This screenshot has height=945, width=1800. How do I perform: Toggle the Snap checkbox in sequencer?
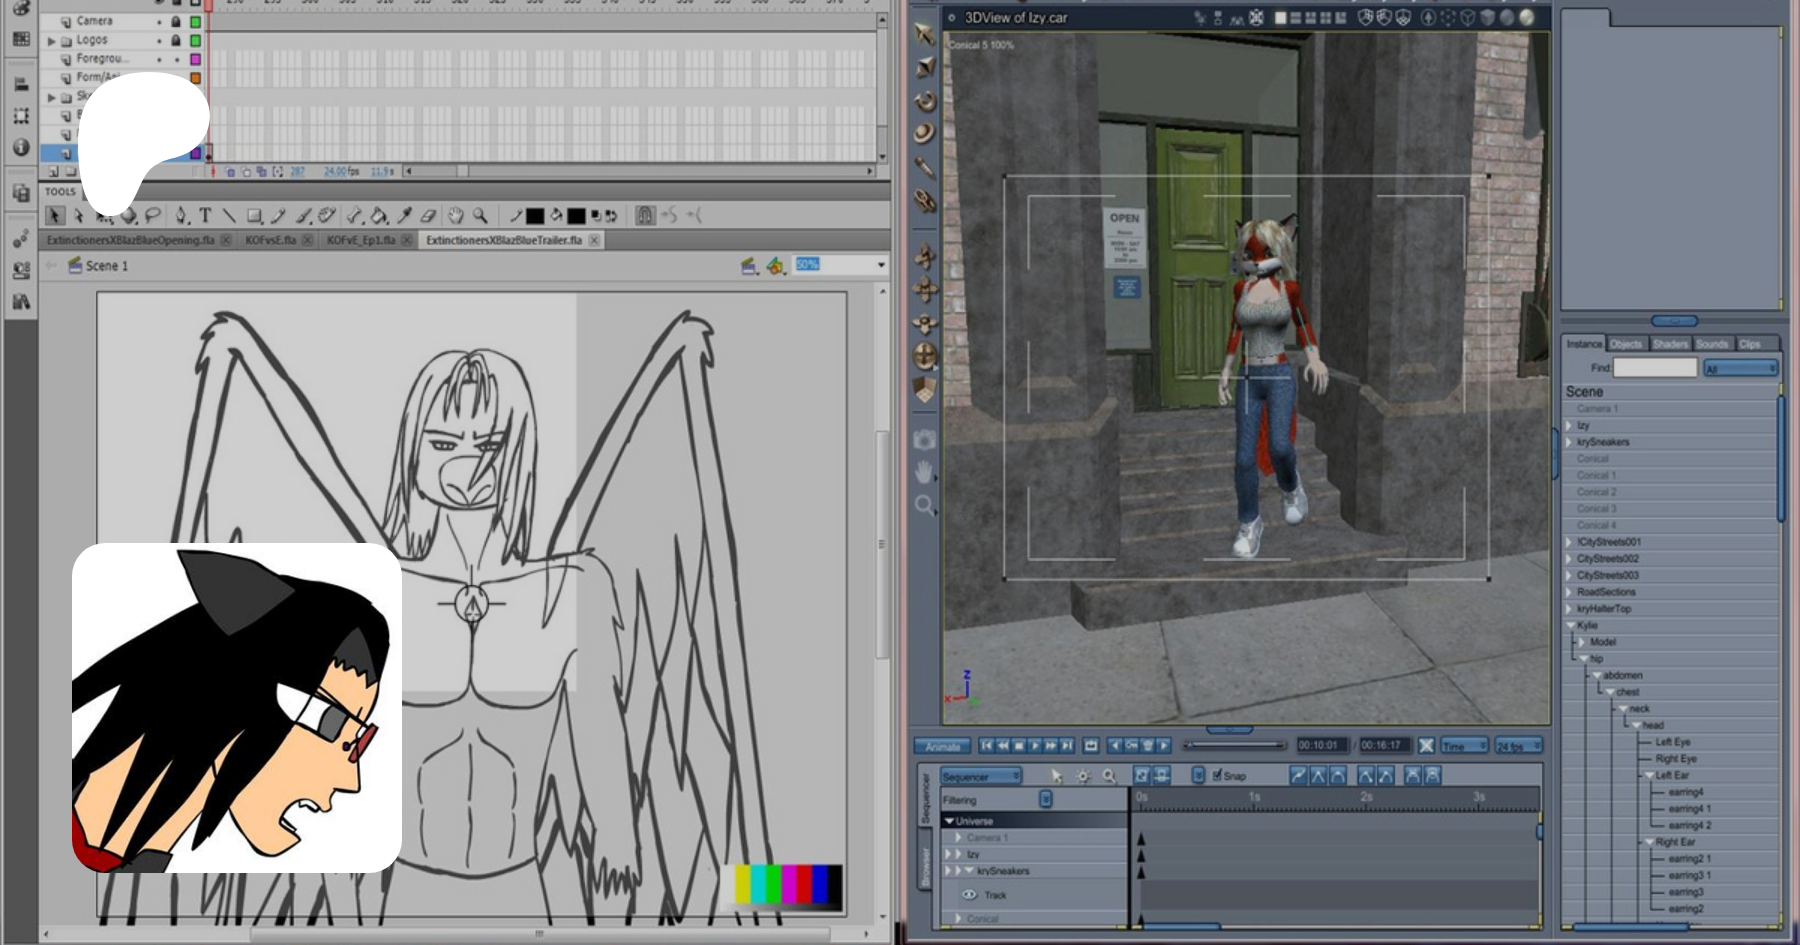(x=1217, y=775)
